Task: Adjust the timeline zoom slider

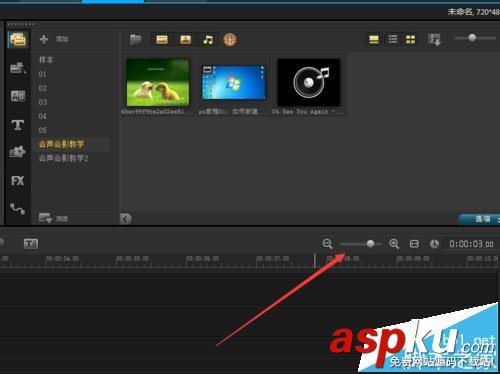Action: click(370, 244)
